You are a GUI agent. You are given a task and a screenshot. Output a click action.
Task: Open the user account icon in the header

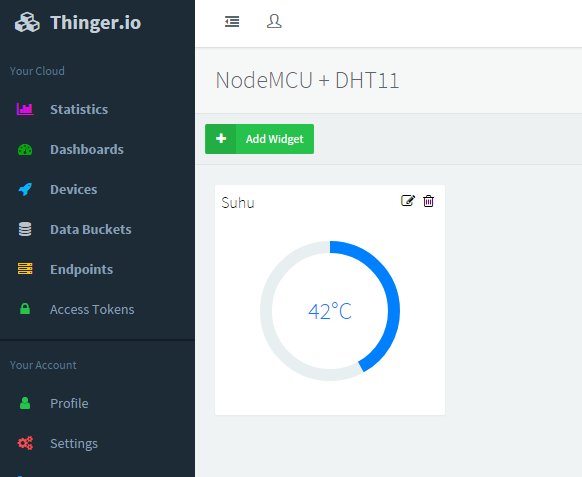coord(274,21)
